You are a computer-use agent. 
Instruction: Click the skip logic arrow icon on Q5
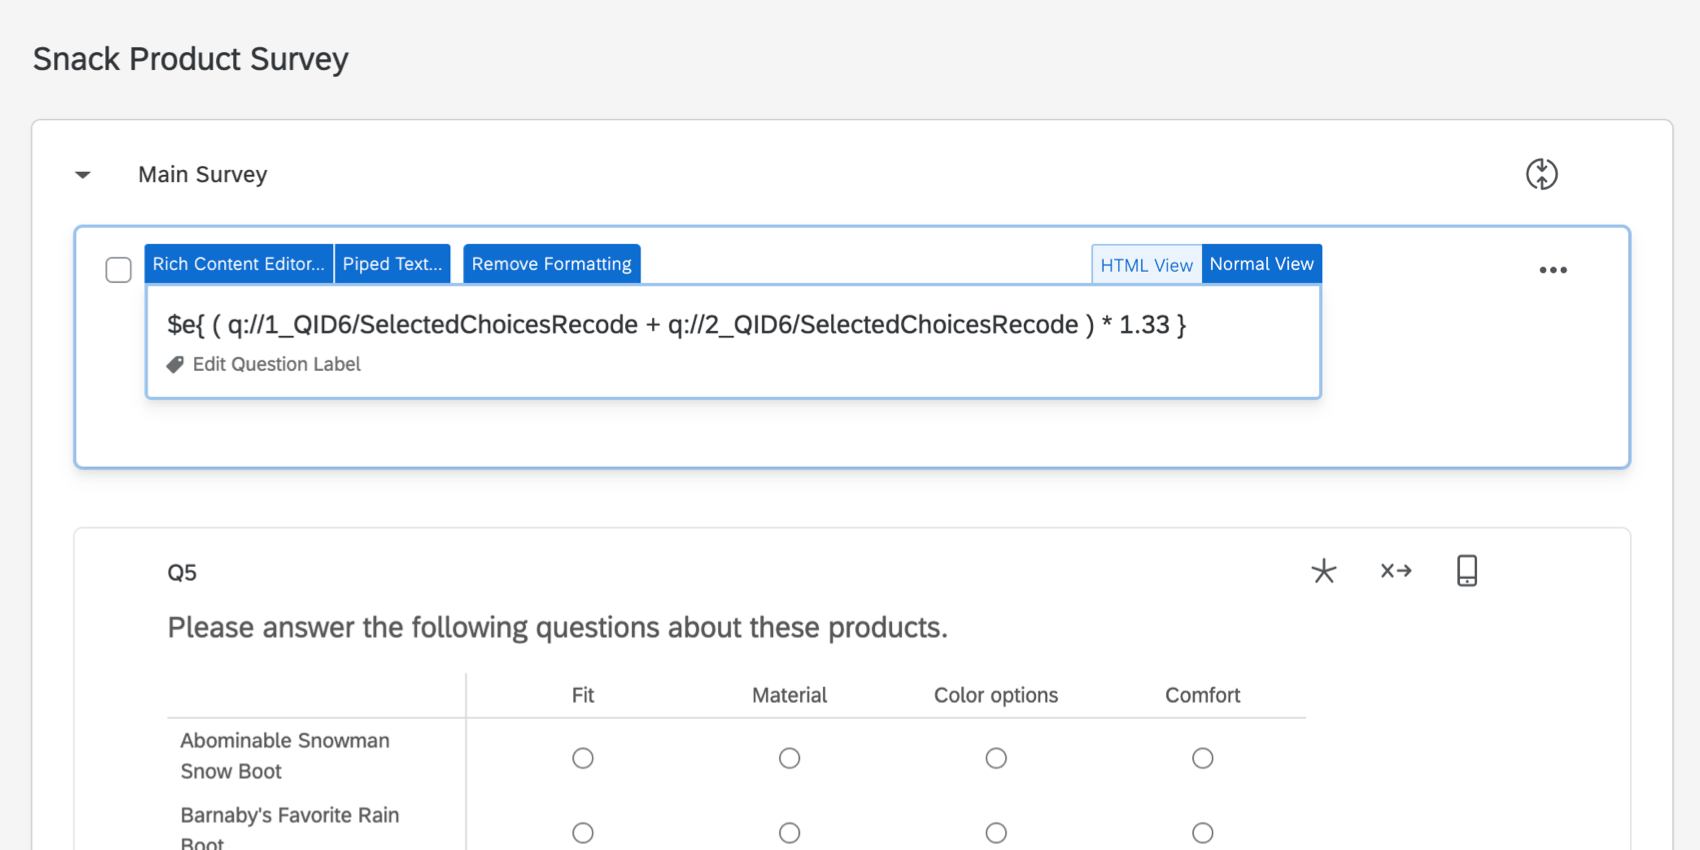pyautogui.click(x=1395, y=571)
